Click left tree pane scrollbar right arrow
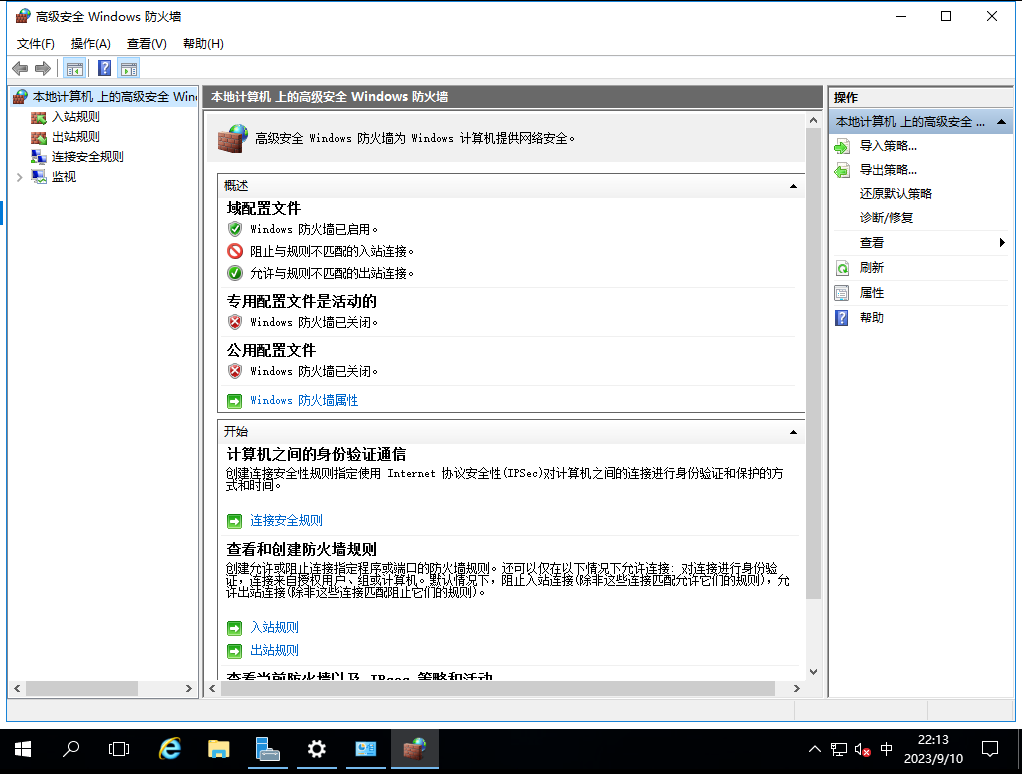 [188, 688]
